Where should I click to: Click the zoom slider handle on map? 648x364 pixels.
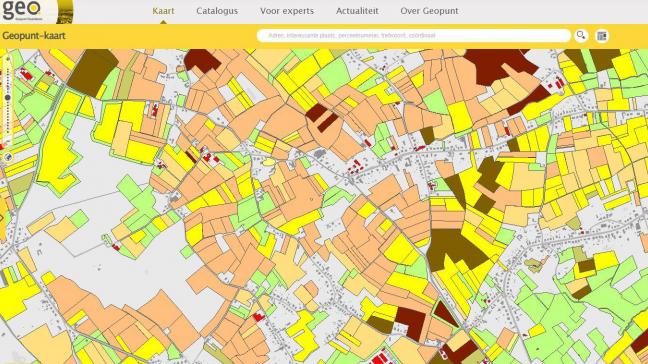[7, 98]
